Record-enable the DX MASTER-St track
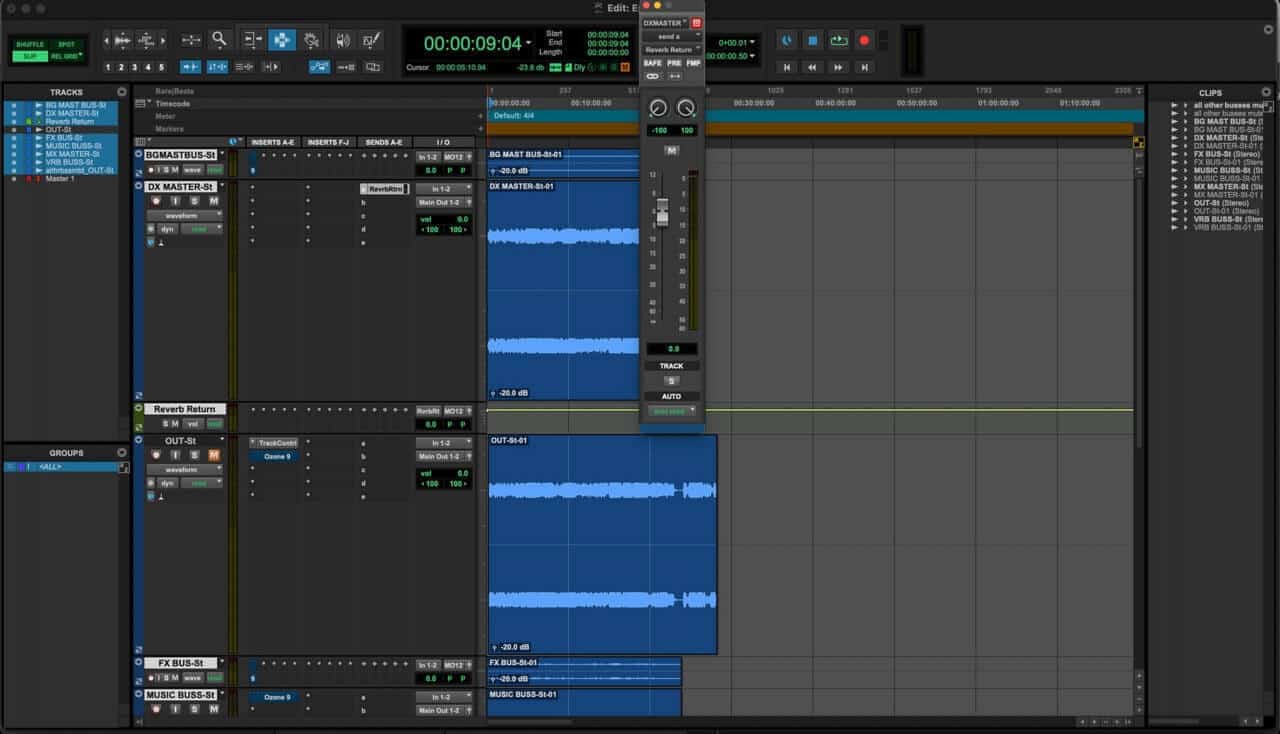This screenshot has width=1280, height=734. (156, 201)
